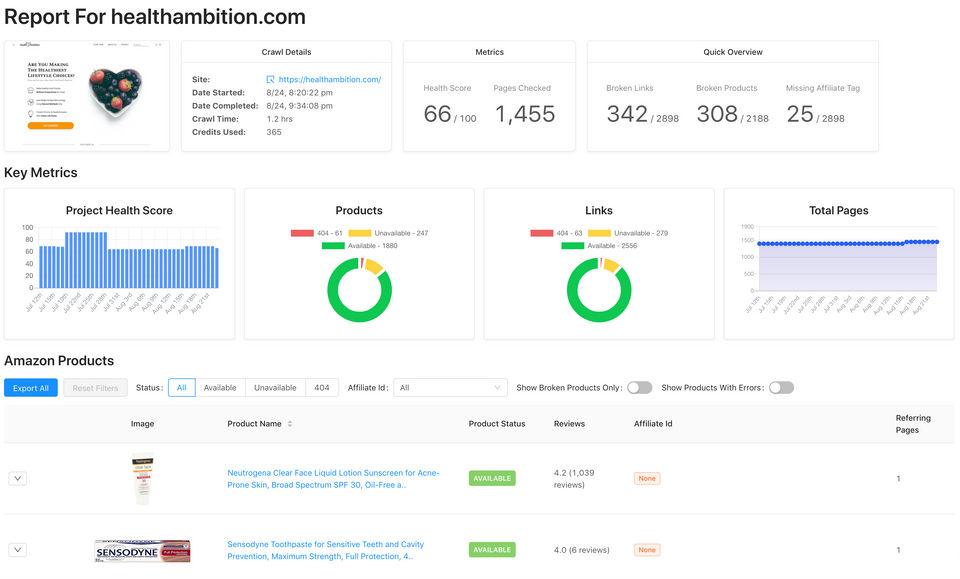
Task: Click the Links donut chart
Action: tap(599, 290)
